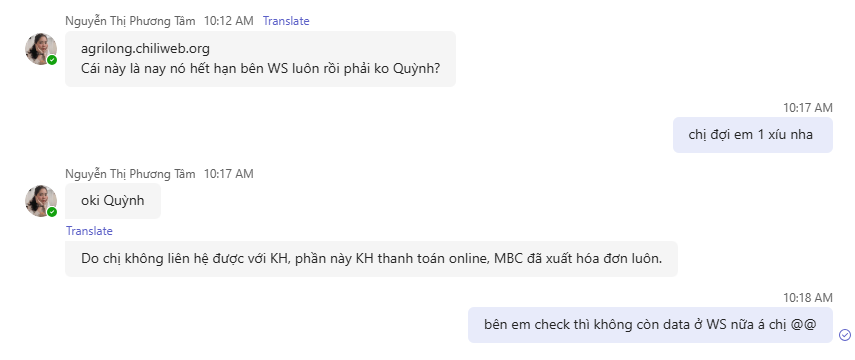Click the 'Cái này là nay nó hết hạn' line

click(261, 69)
